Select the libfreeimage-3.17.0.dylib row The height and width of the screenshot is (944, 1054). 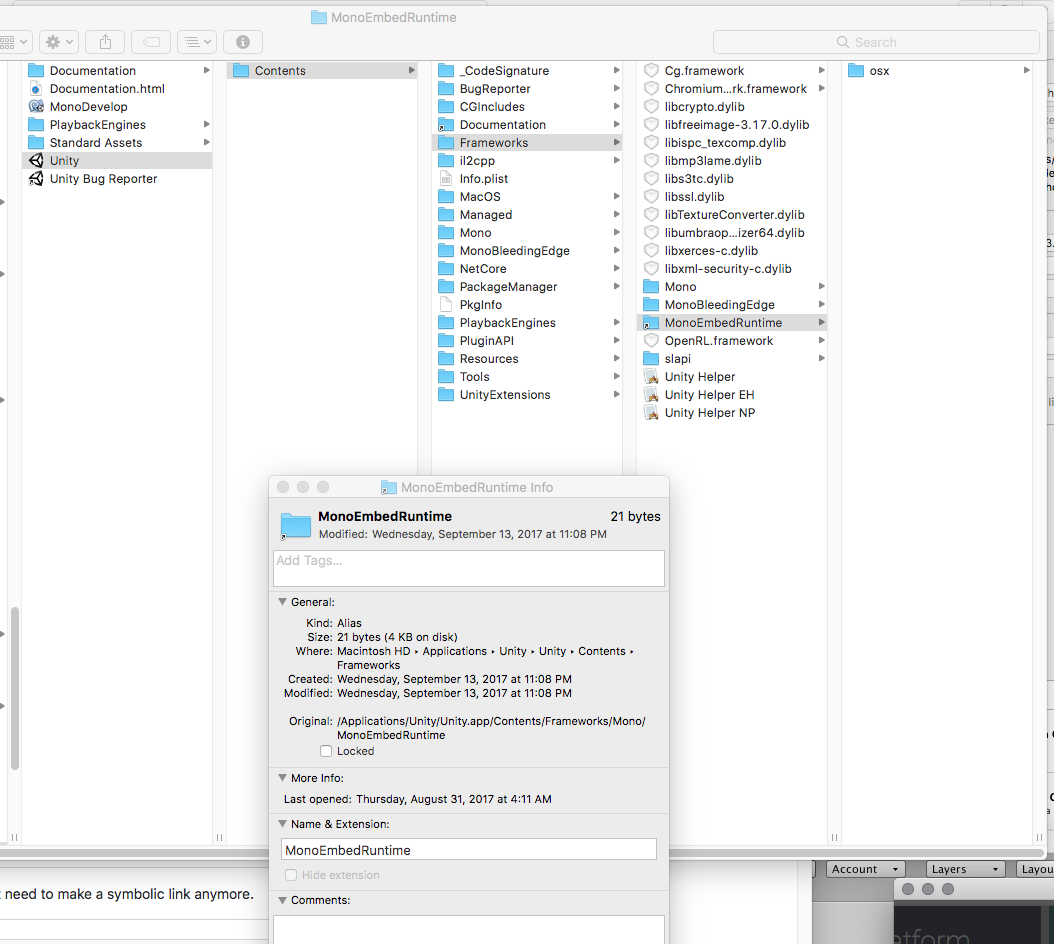coord(731,125)
